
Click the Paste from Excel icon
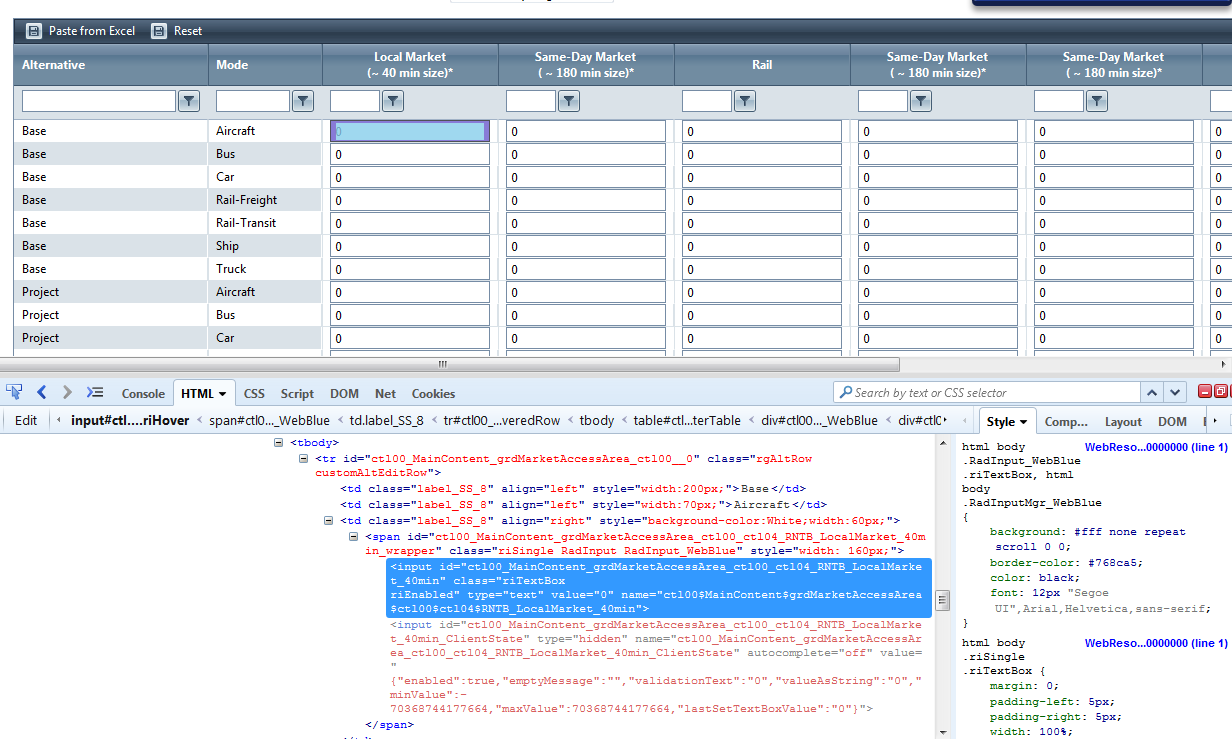[x=34, y=31]
